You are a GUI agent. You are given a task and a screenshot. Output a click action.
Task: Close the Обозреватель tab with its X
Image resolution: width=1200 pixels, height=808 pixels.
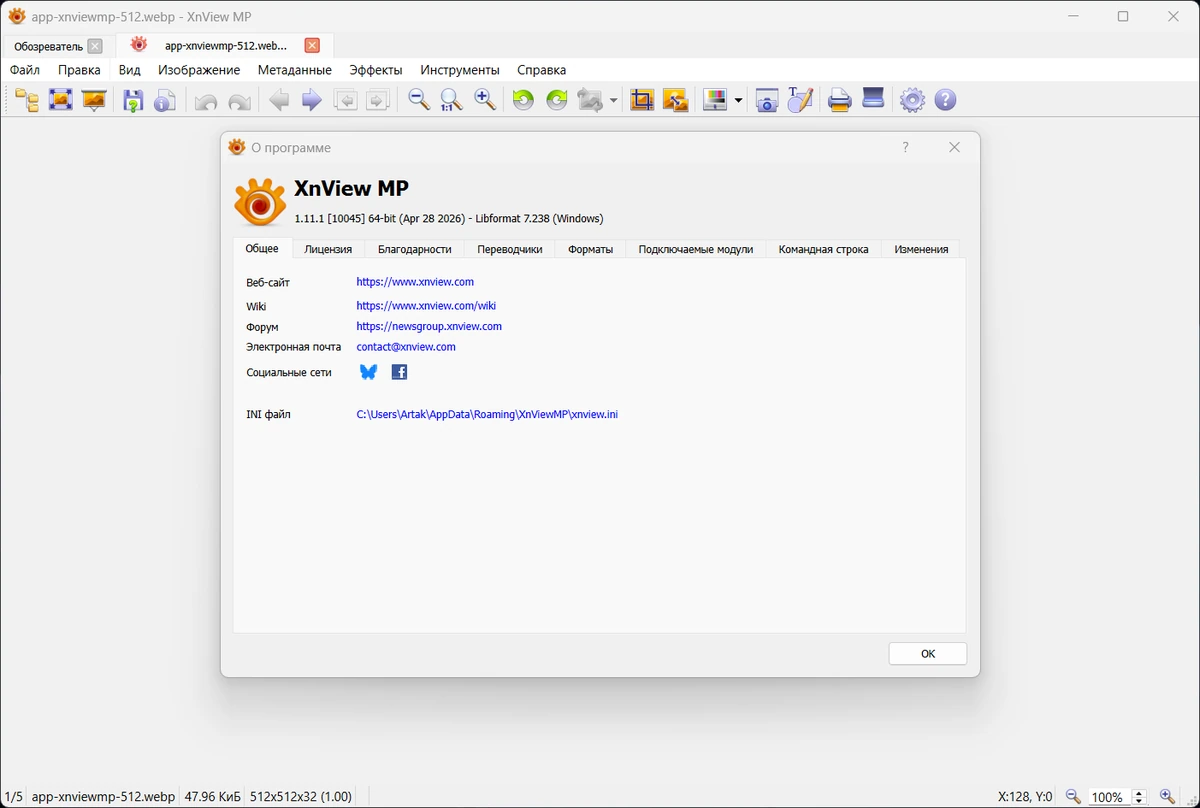[94, 46]
